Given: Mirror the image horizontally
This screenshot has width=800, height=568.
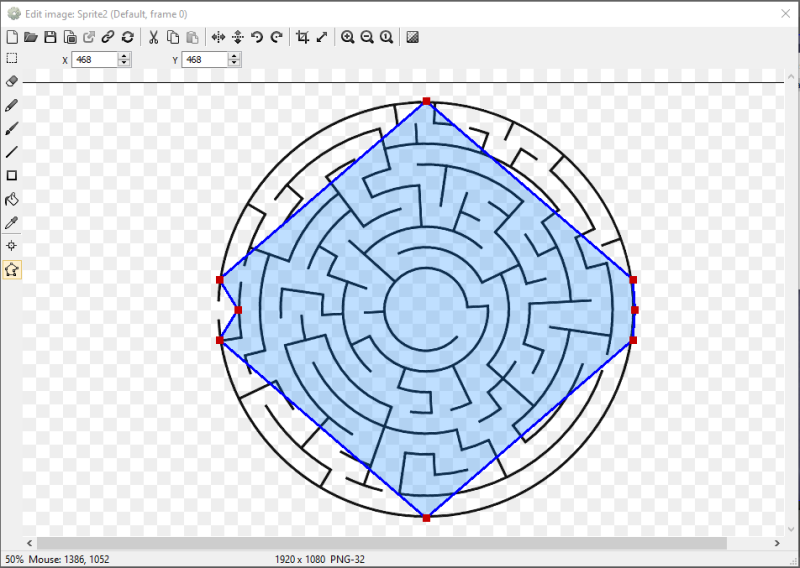Looking at the screenshot, I should click(218, 37).
